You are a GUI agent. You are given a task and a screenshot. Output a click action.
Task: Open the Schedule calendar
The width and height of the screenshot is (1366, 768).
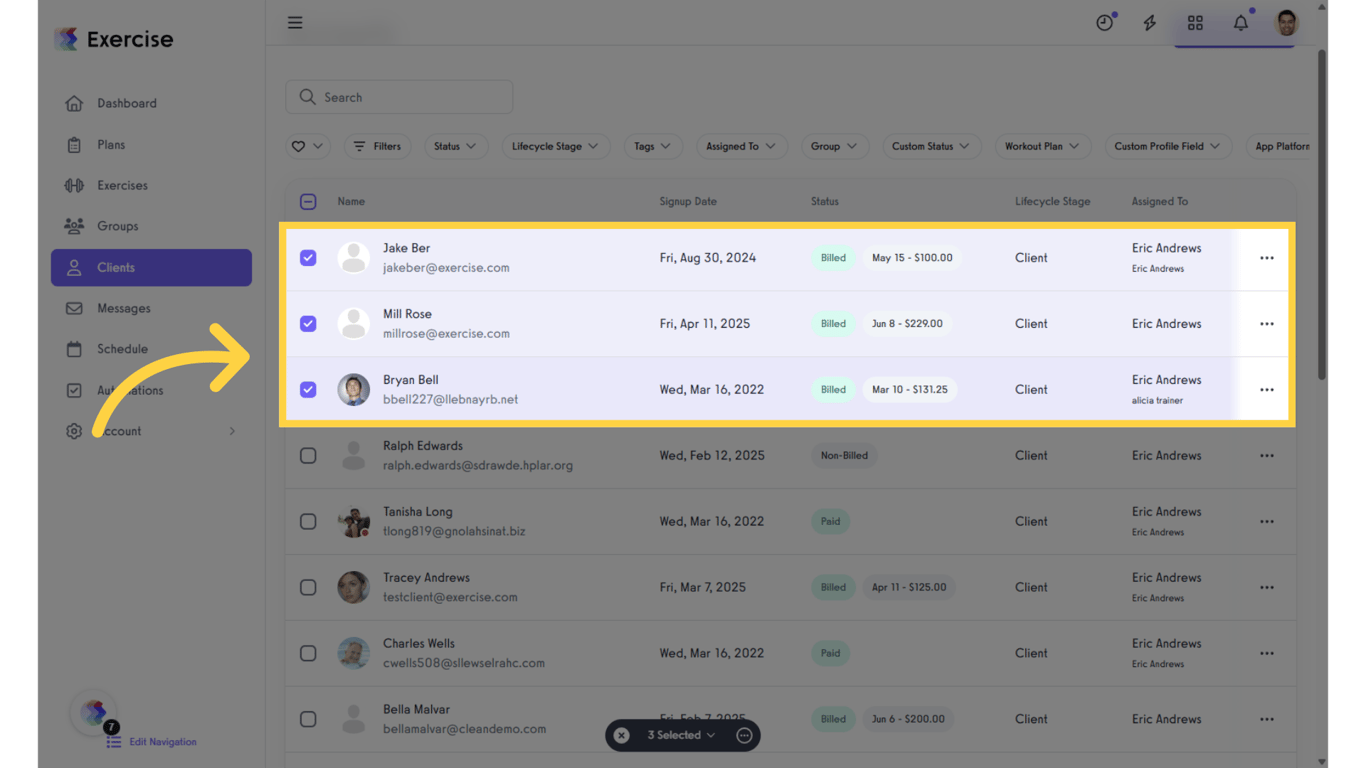click(121, 349)
